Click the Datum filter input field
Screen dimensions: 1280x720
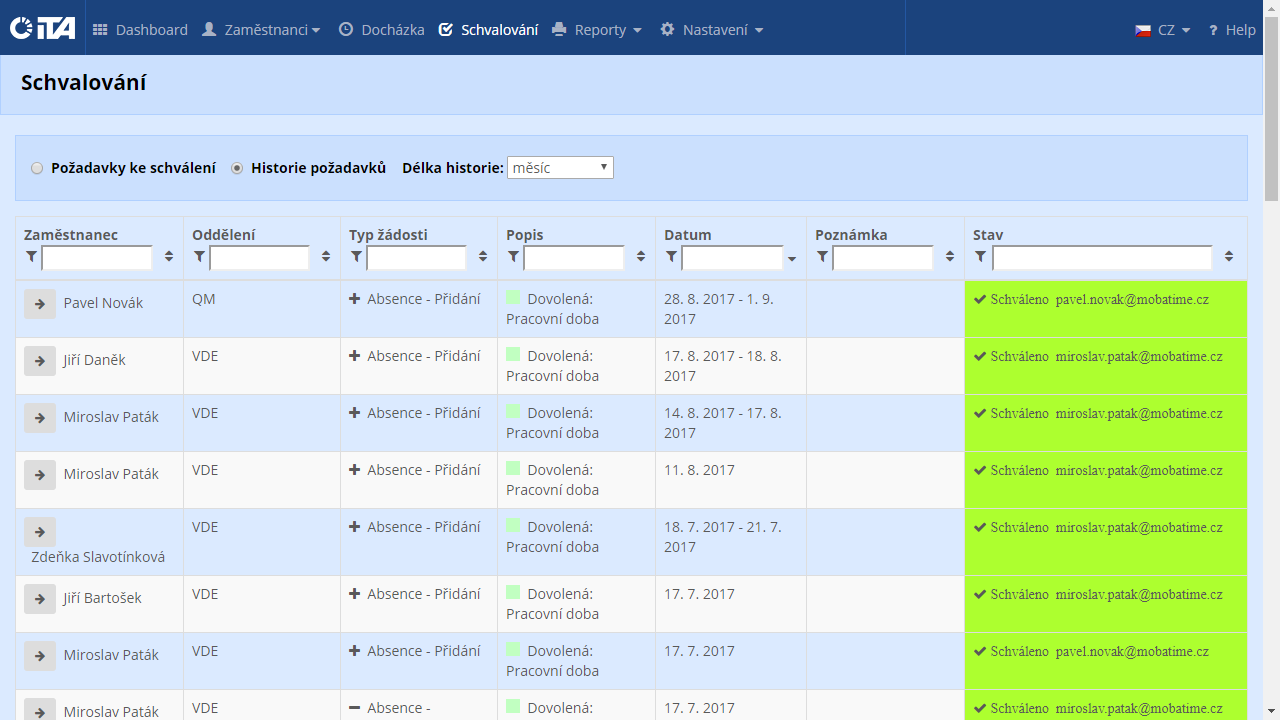pyautogui.click(x=732, y=258)
